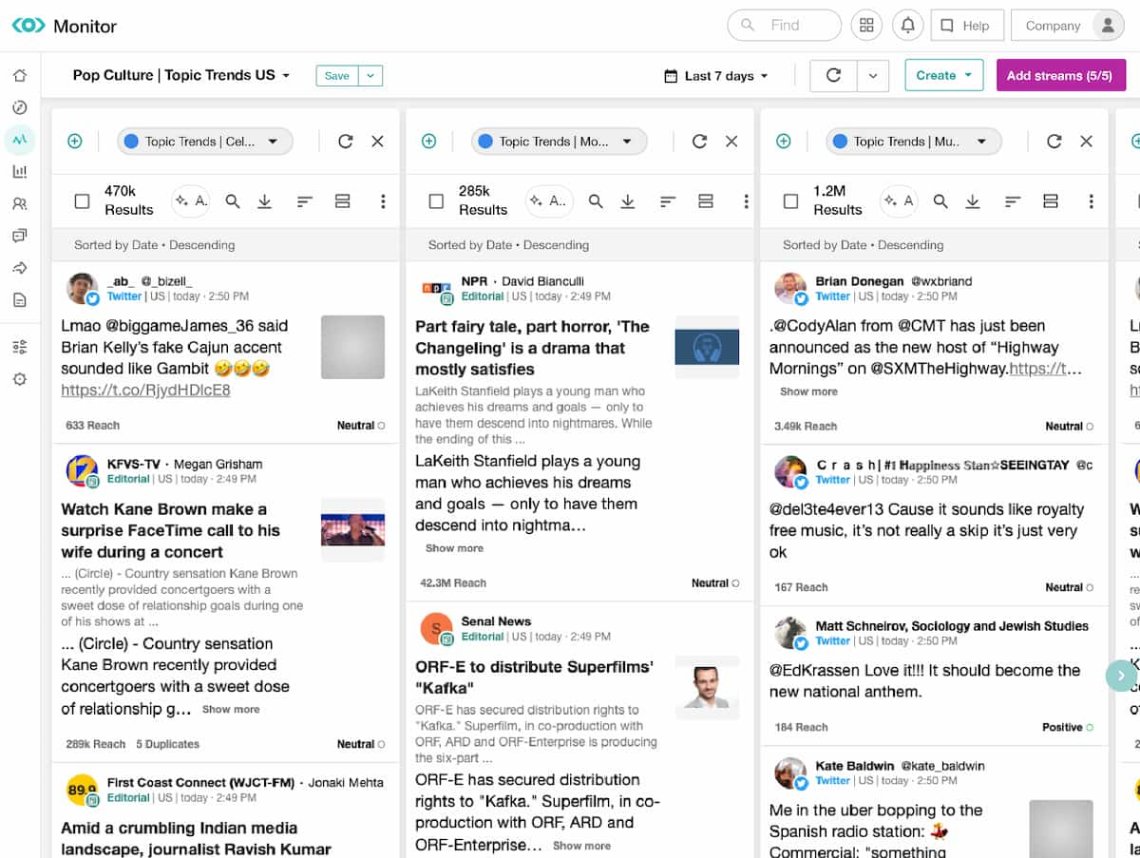This screenshot has height=858, width=1140.
Task: Open the Help menu in header
Action: pos(966,26)
